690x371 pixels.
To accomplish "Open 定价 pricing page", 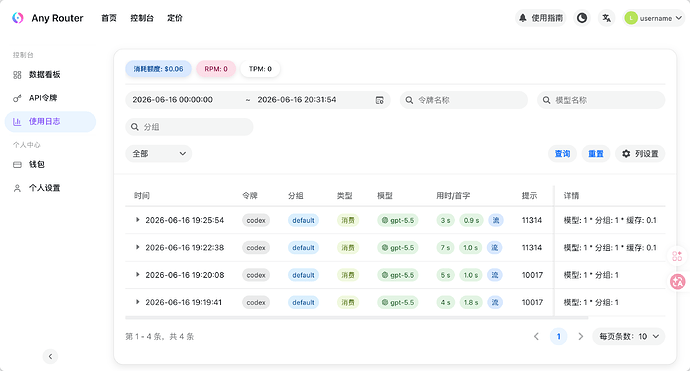I will [x=175, y=18].
